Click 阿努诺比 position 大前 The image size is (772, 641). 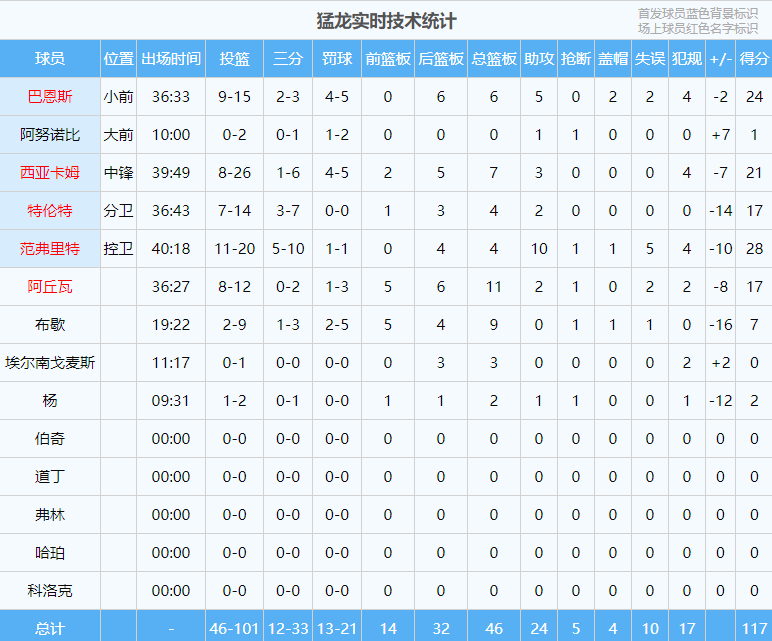118,134
